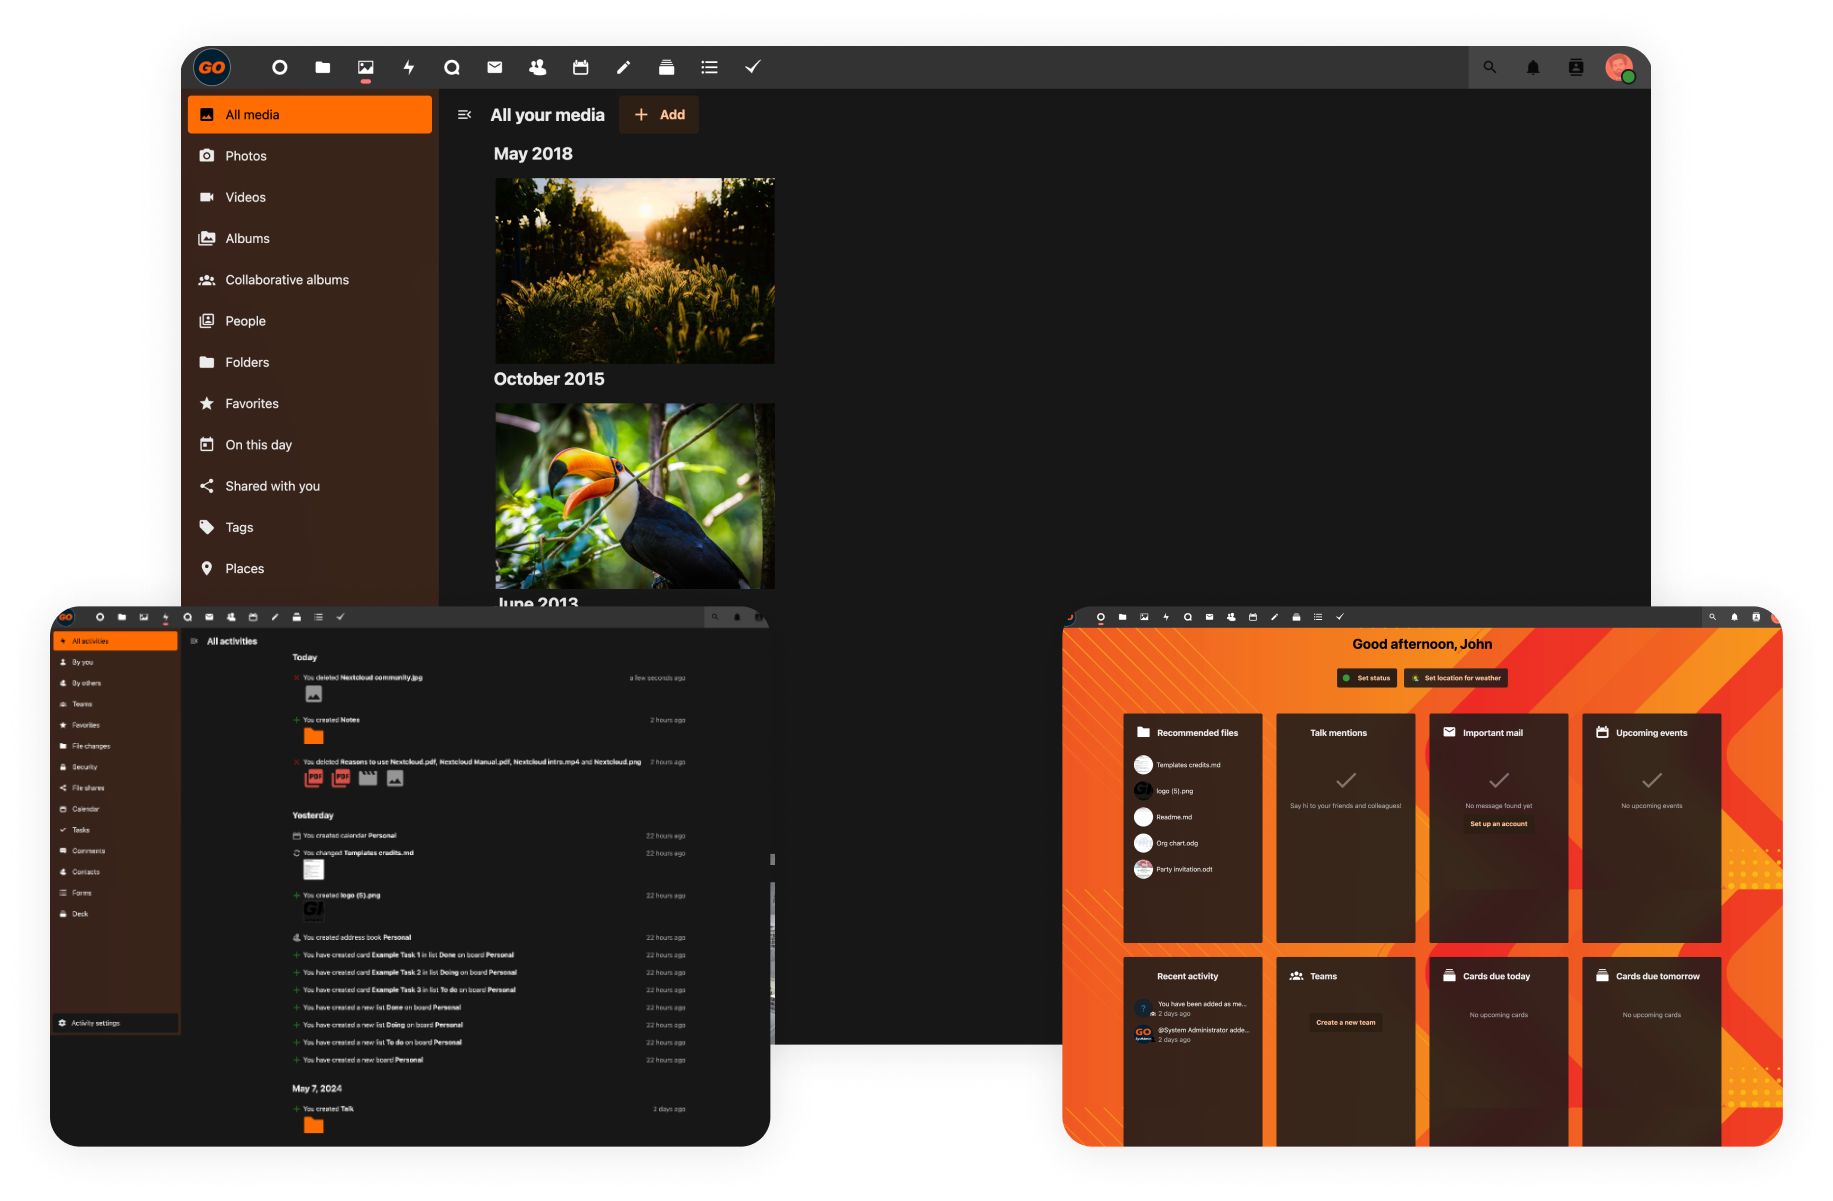This screenshot has height=1201, width=1833.
Task: Open the Activity lightning bolt icon
Action: pyautogui.click(x=408, y=67)
